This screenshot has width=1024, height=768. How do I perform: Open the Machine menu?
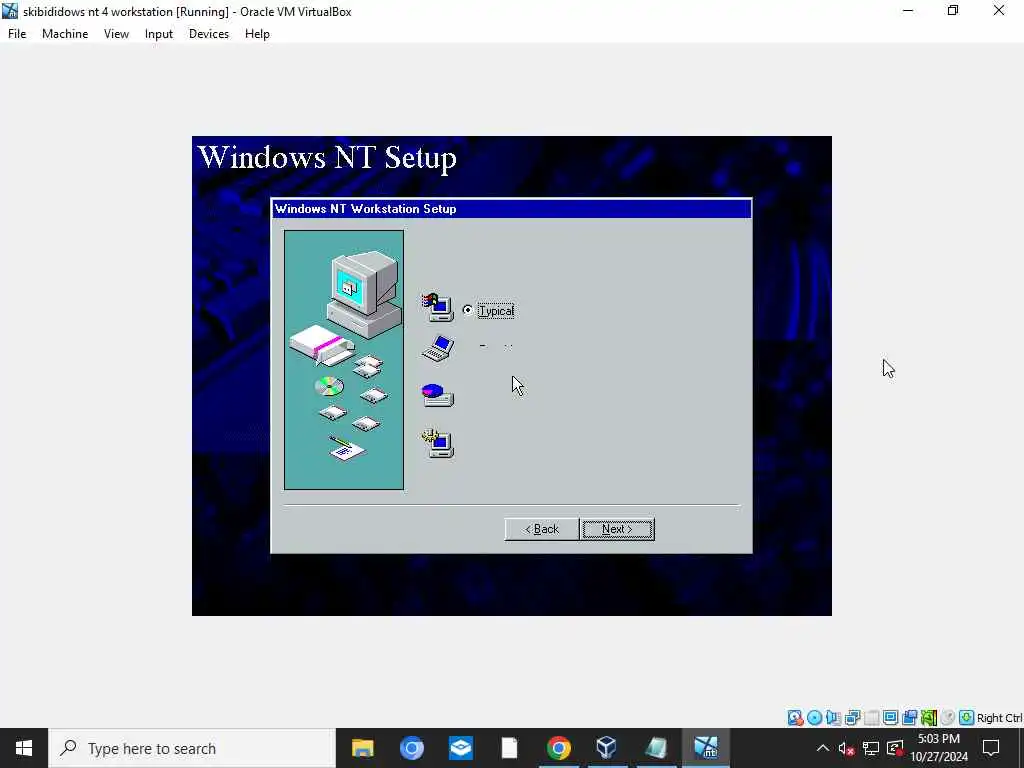(65, 34)
